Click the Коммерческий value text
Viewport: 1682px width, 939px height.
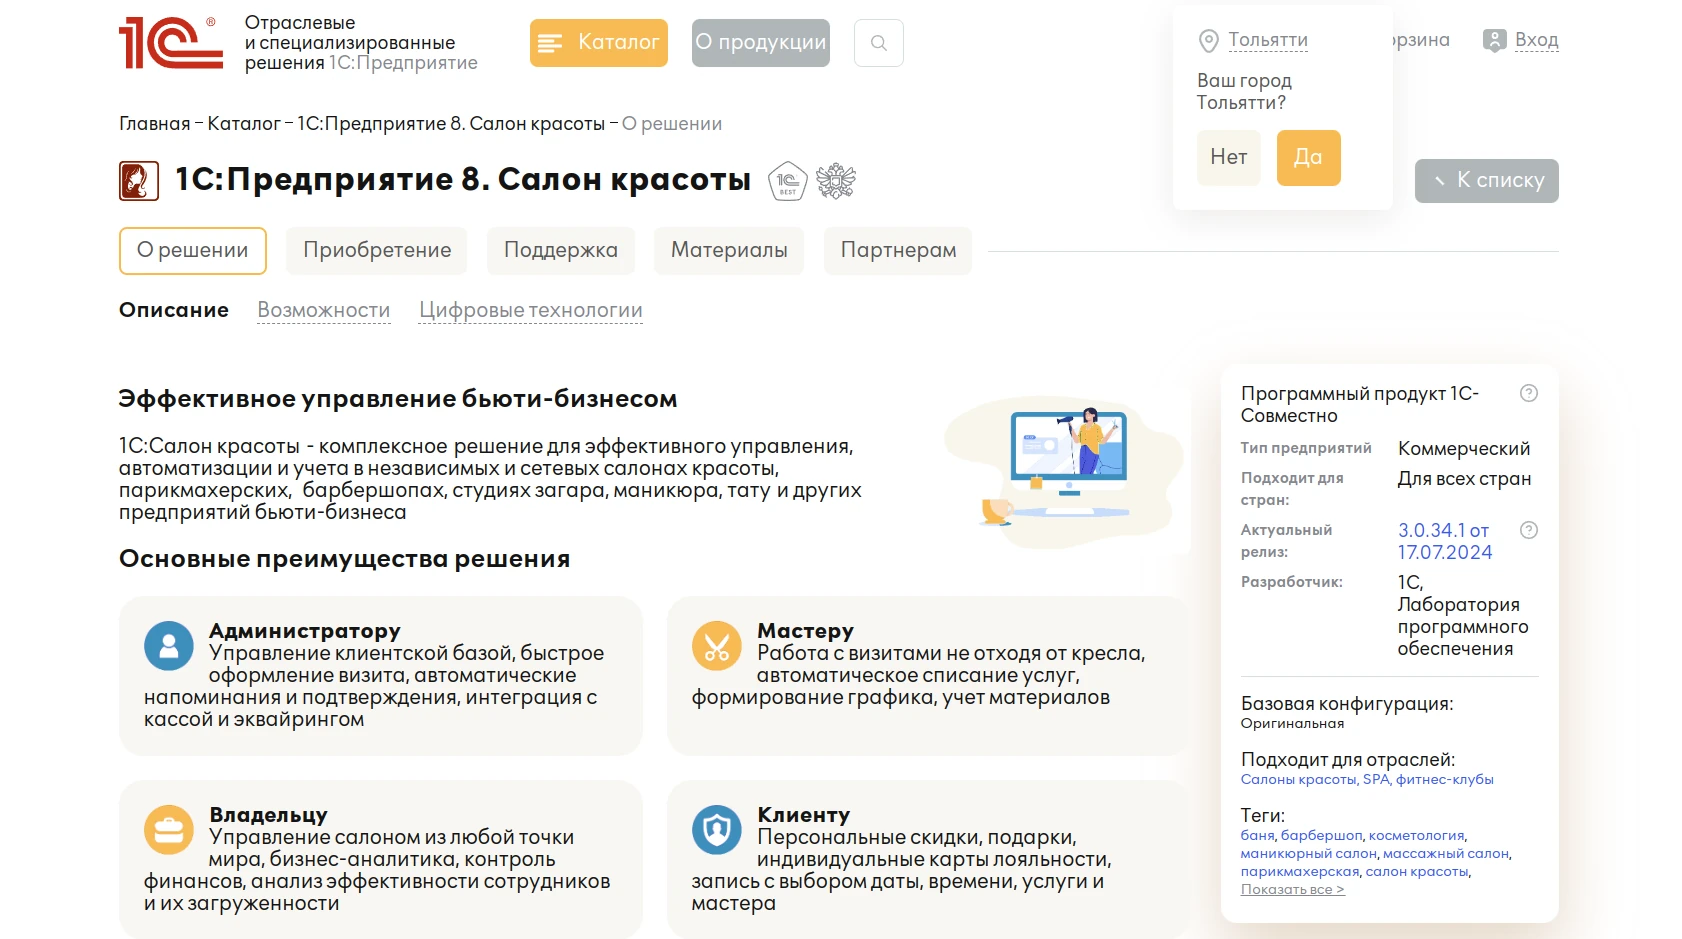click(x=1464, y=449)
